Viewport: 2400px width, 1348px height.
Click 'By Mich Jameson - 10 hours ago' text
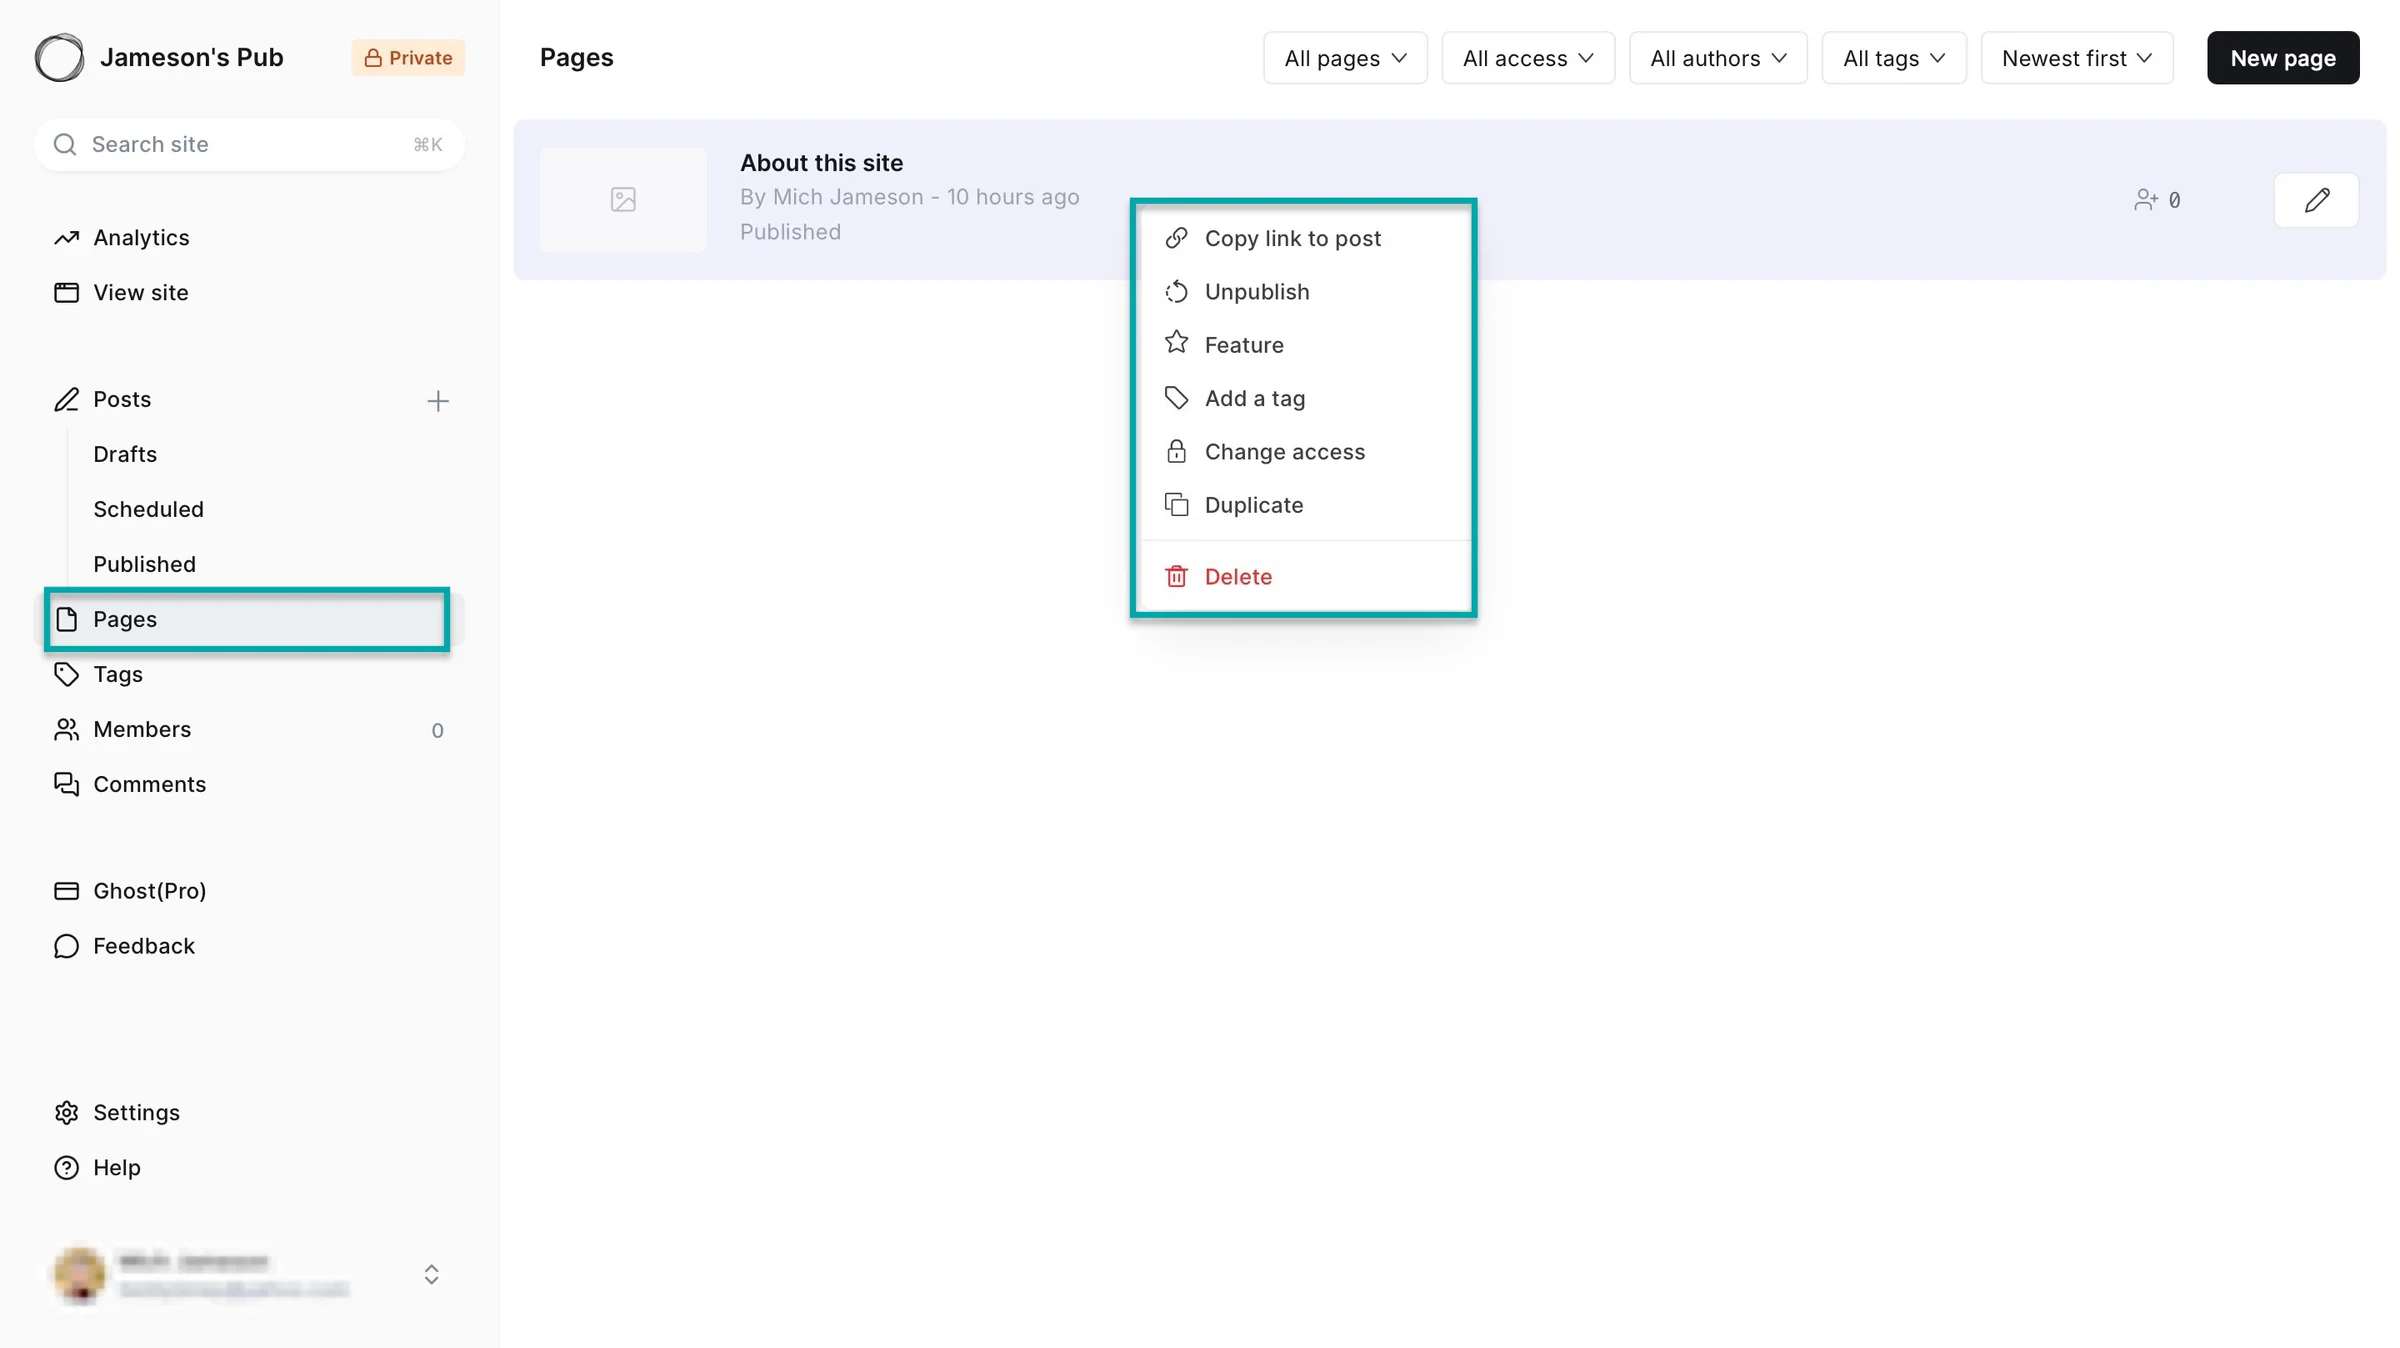909,197
